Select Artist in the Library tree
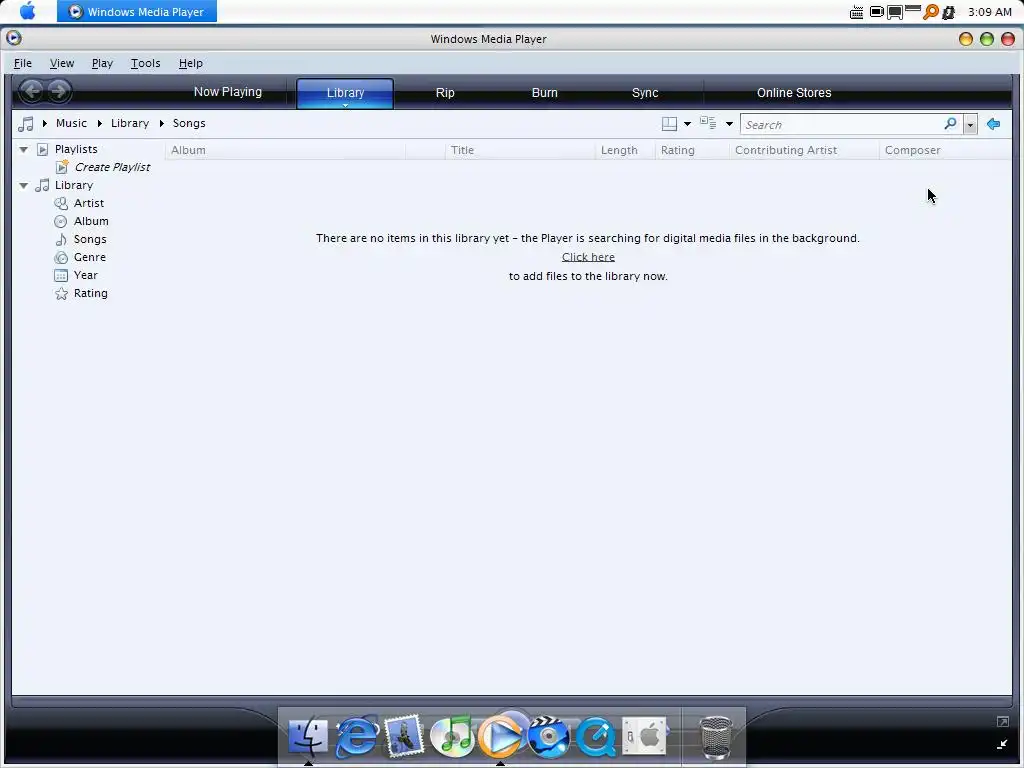 coord(89,203)
